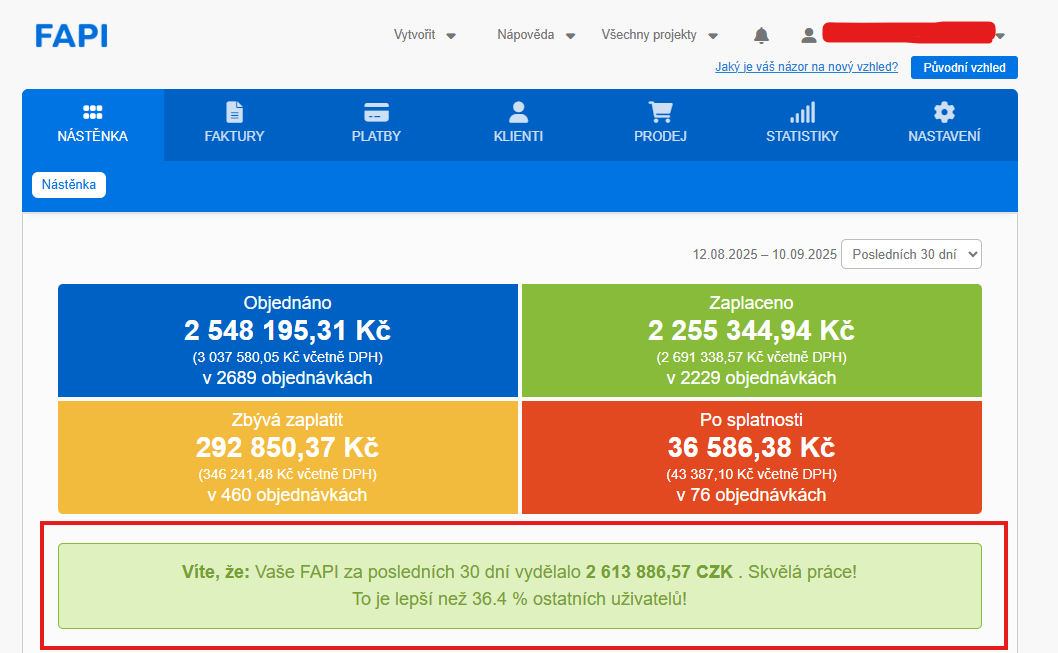1058x653 pixels.
Task: Click the text v 460 objednávkách
Action: [x=287, y=495]
